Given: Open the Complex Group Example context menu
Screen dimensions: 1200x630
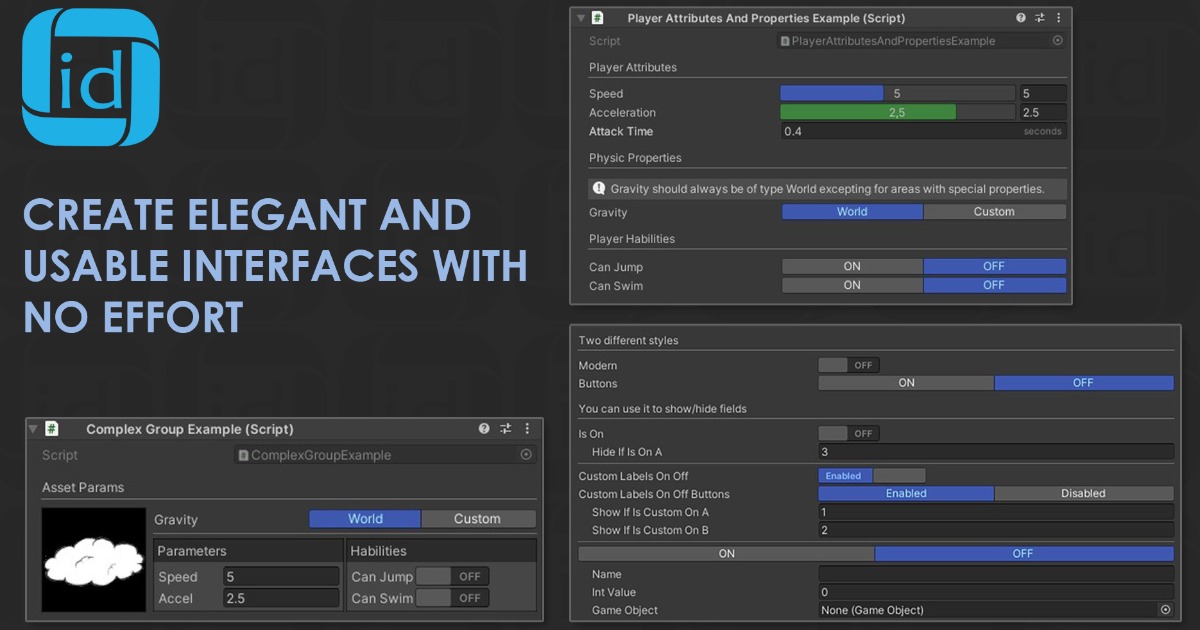Looking at the screenshot, I should (527, 429).
